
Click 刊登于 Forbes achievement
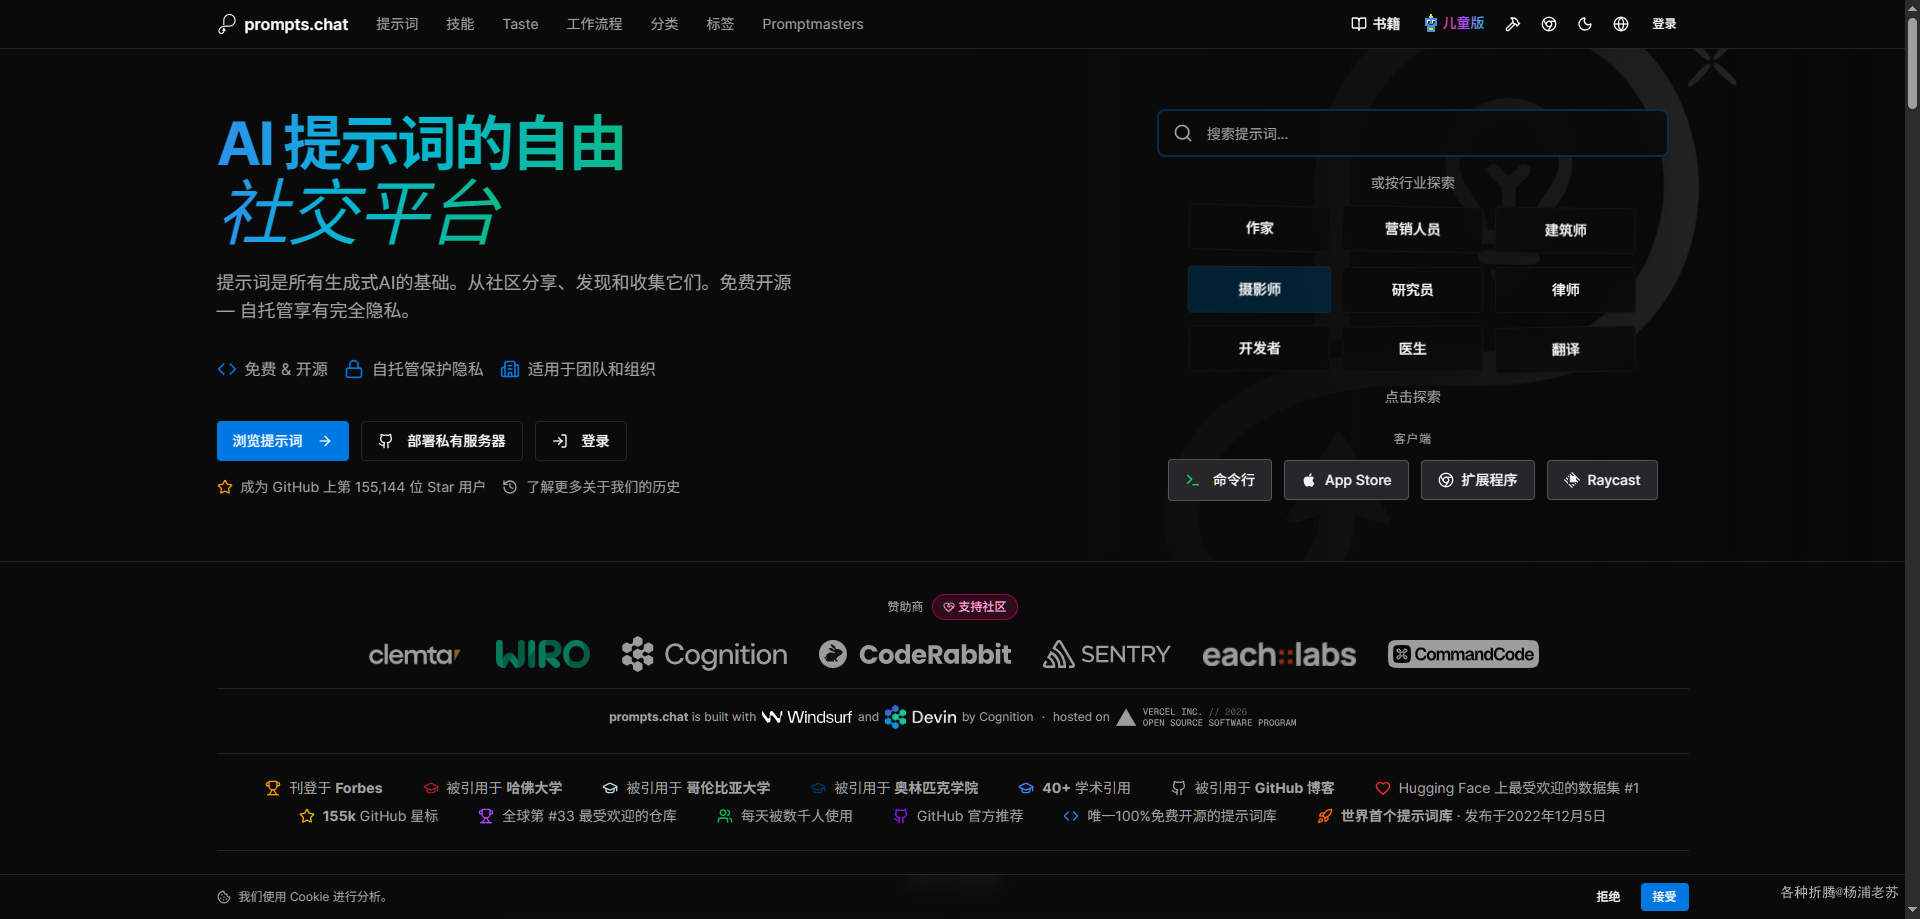(x=324, y=788)
